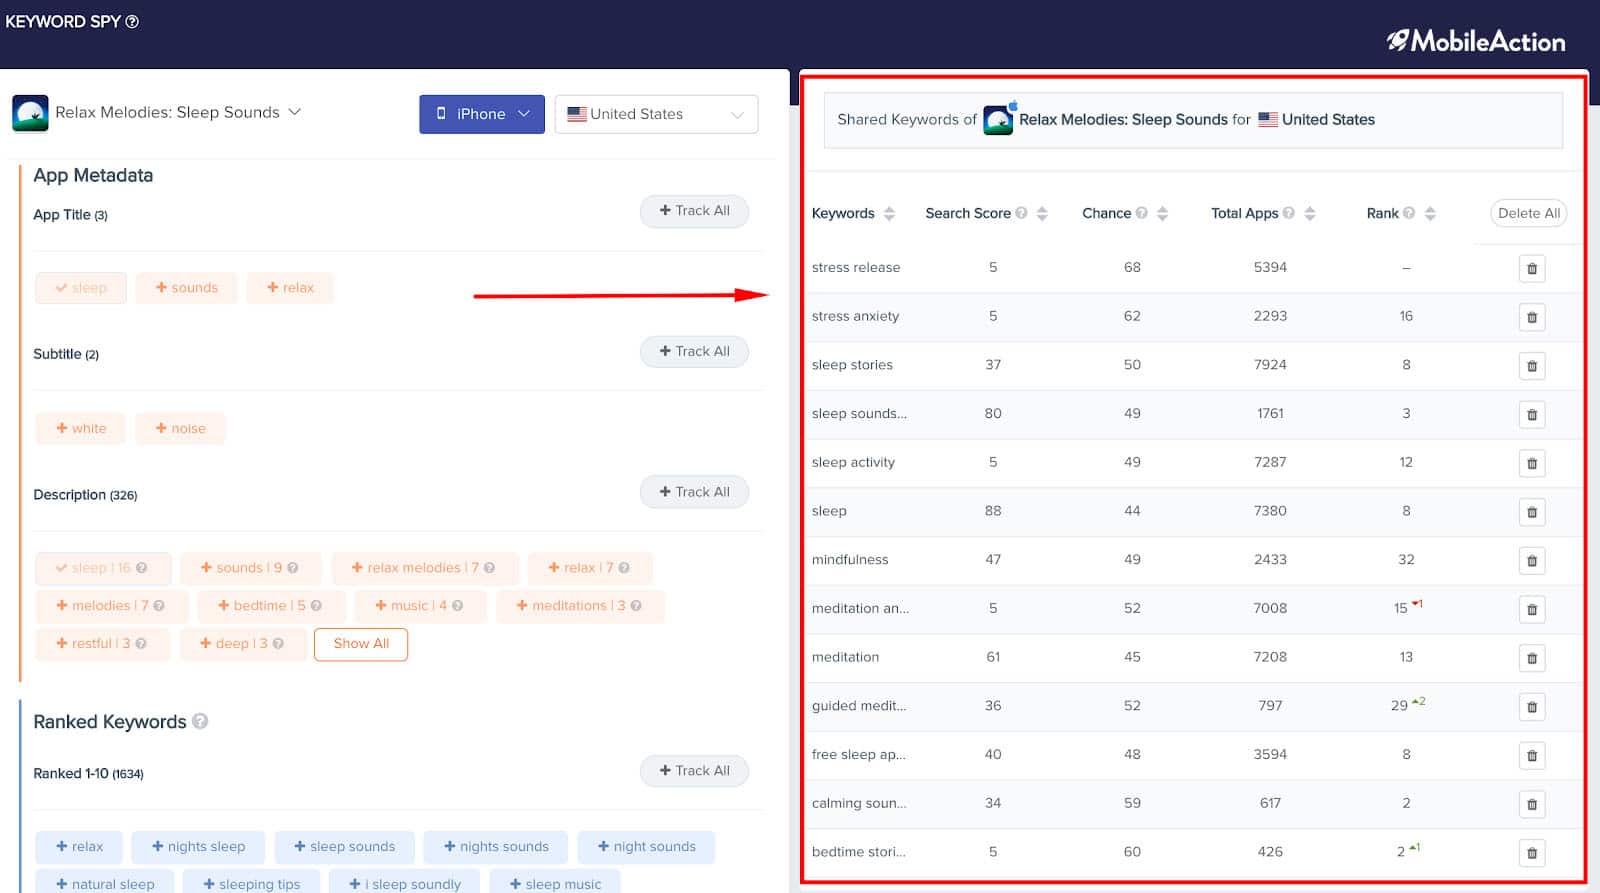
Task: Open the United States country dropdown
Action: point(656,114)
